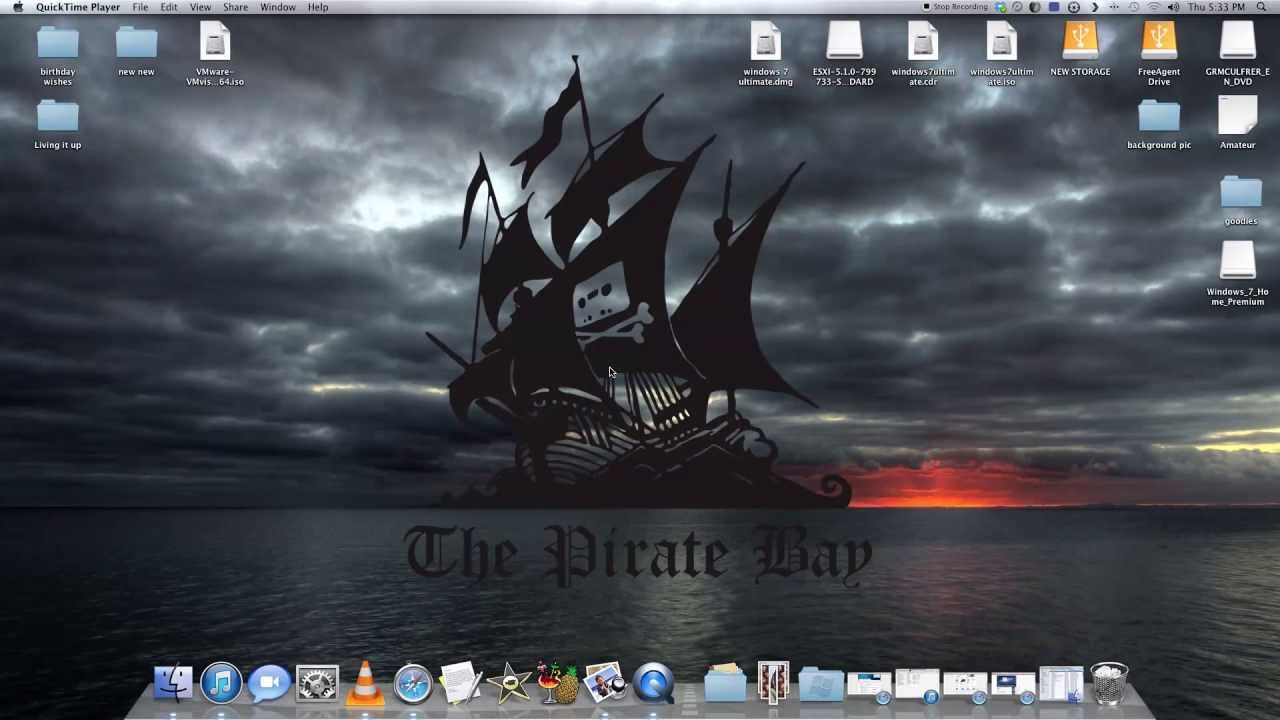Open the documents folder stack left of pictures stack
1280x720 pixels.
pos(725,683)
